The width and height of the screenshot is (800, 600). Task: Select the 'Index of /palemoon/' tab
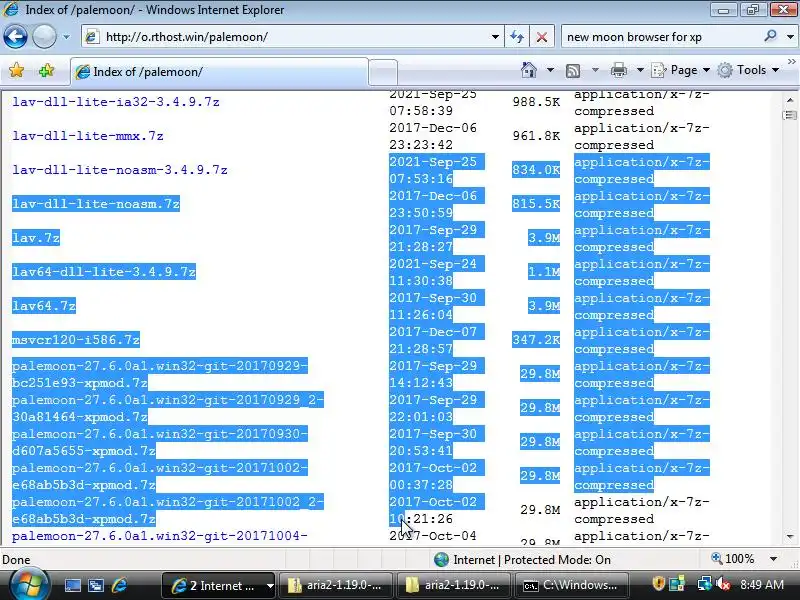(x=219, y=72)
